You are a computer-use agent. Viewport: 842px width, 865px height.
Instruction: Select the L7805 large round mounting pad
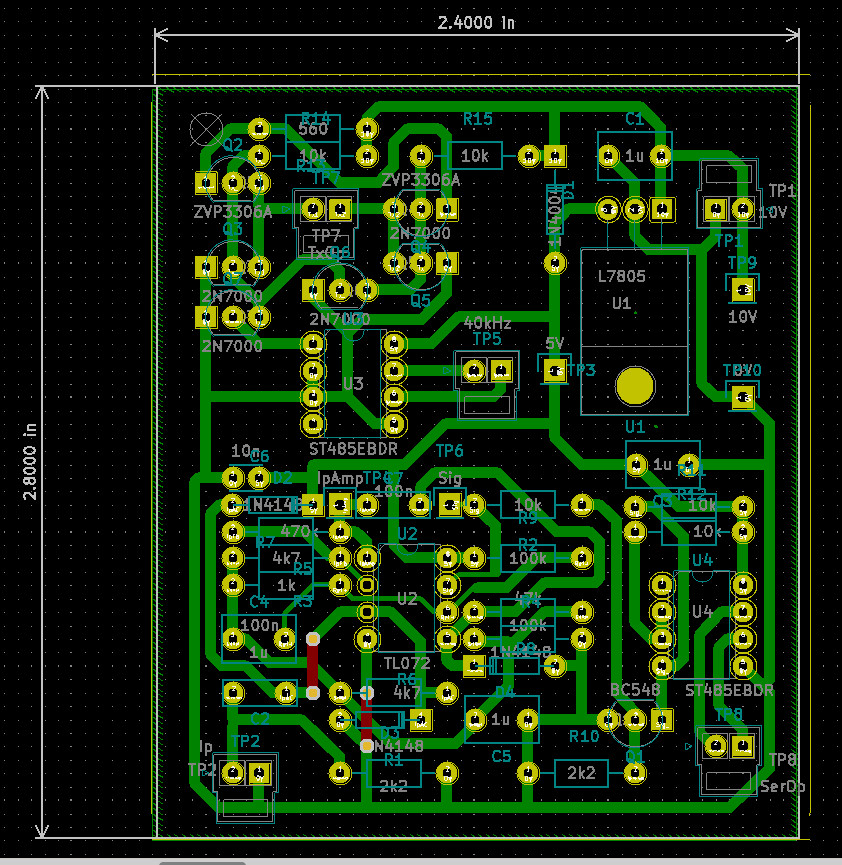click(635, 386)
